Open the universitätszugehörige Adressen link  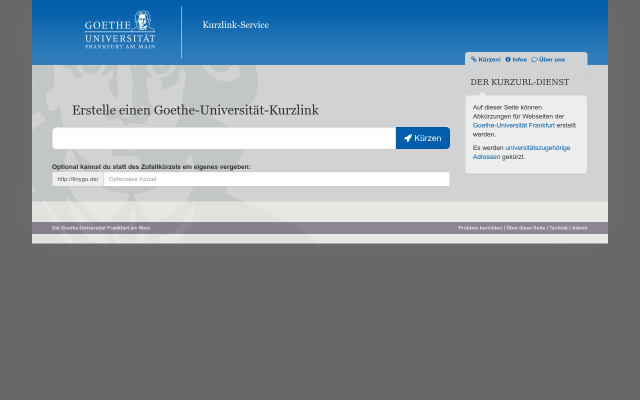521,152
